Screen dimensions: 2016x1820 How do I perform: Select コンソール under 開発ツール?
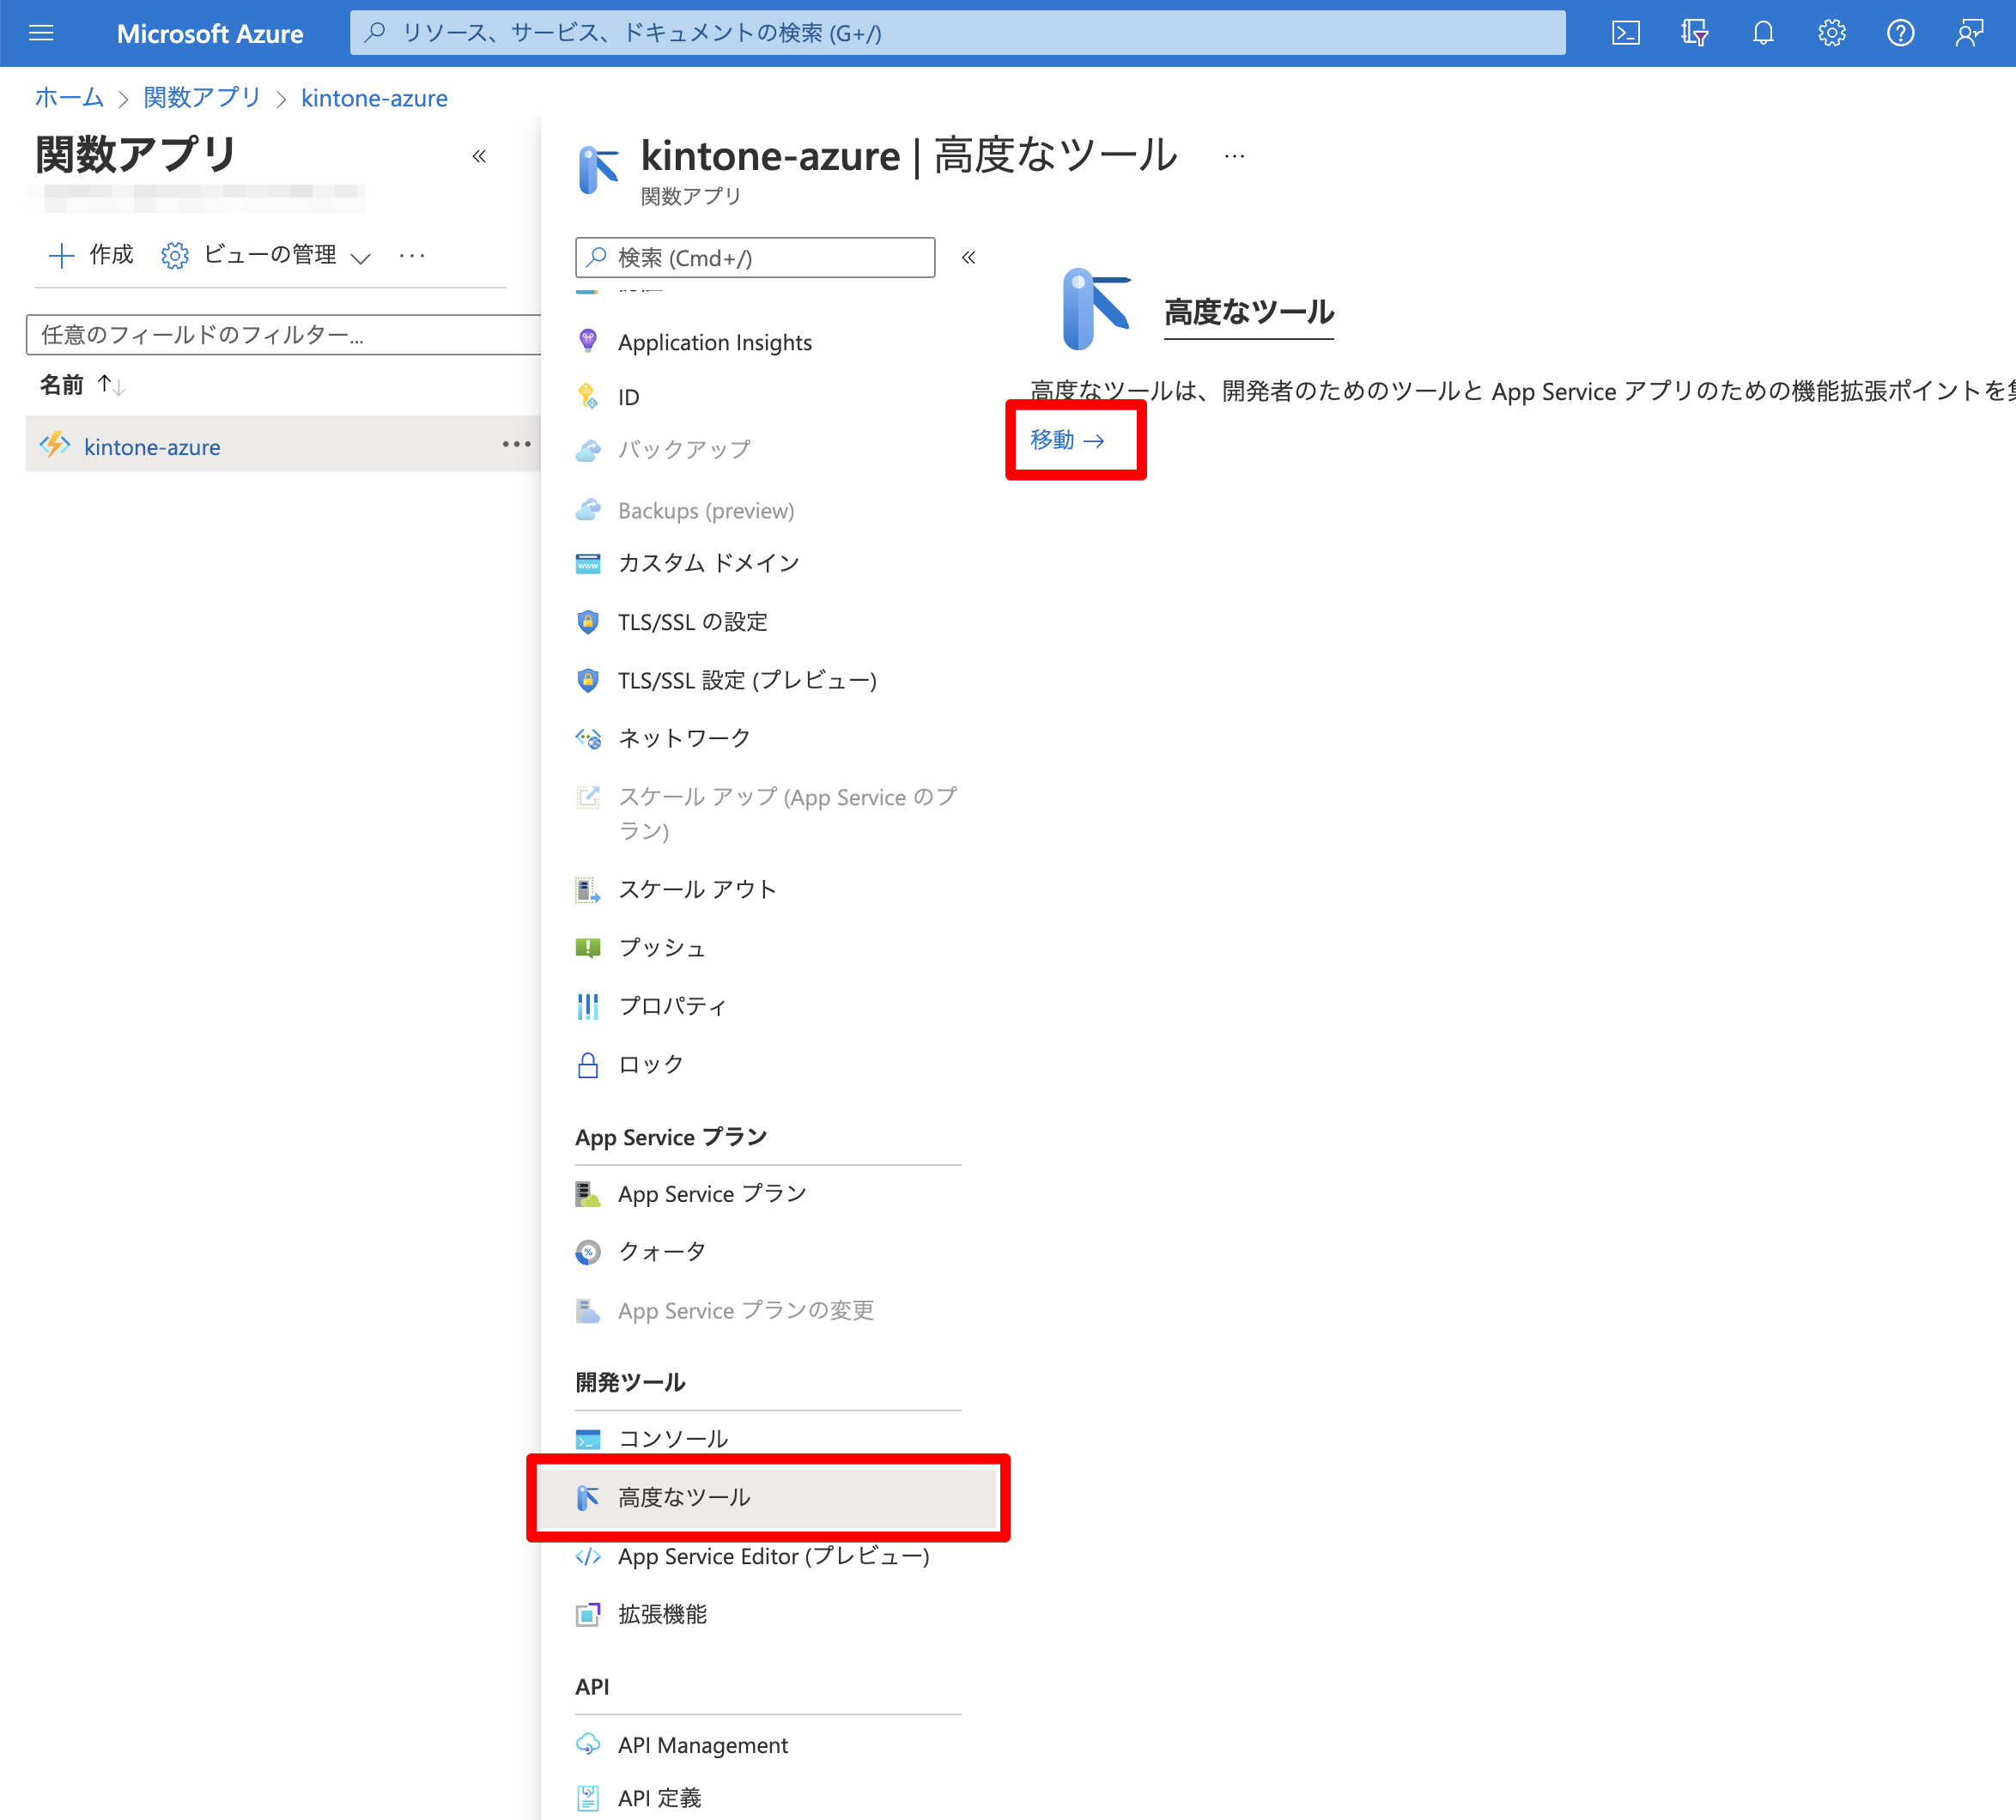pyautogui.click(x=673, y=1439)
